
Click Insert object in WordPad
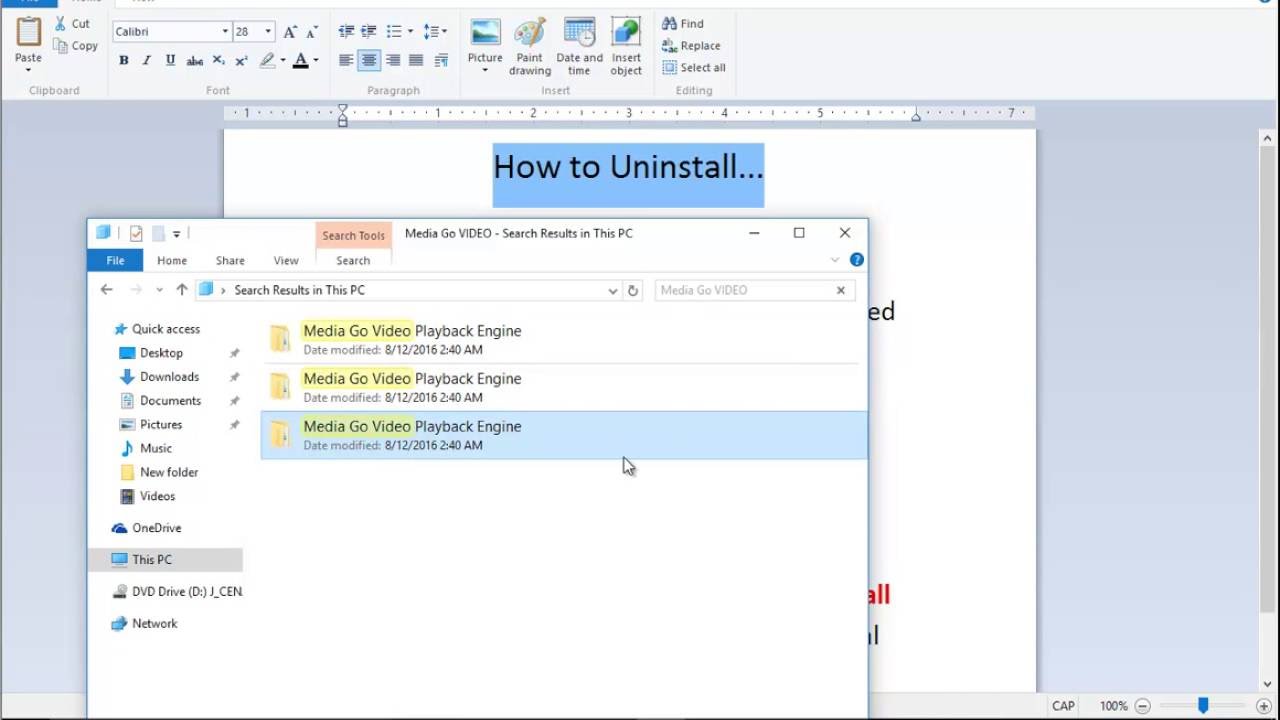click(x=626, y=45)
